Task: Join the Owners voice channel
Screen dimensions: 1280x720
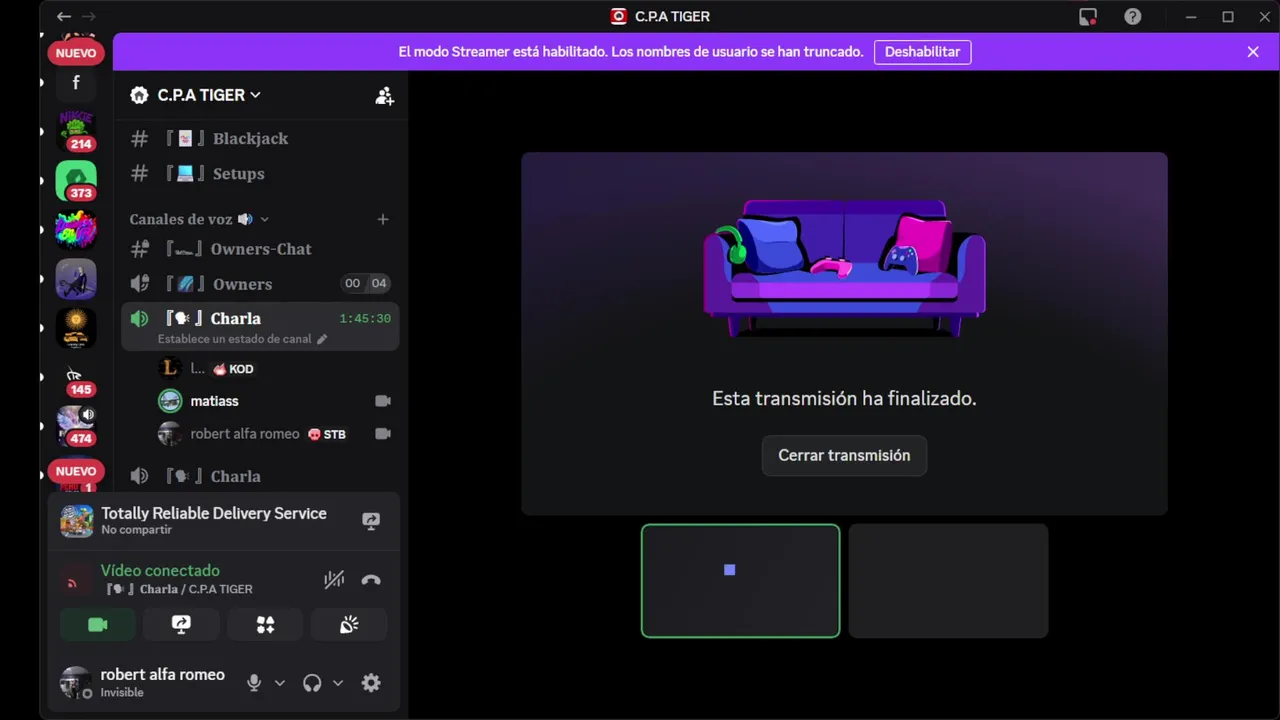Action: click(260, 284)
